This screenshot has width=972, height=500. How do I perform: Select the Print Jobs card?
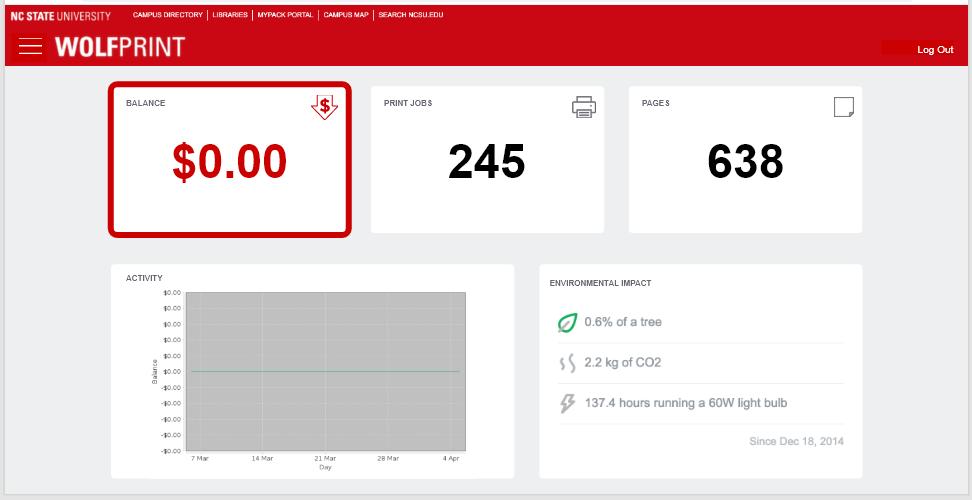(487, 159)
